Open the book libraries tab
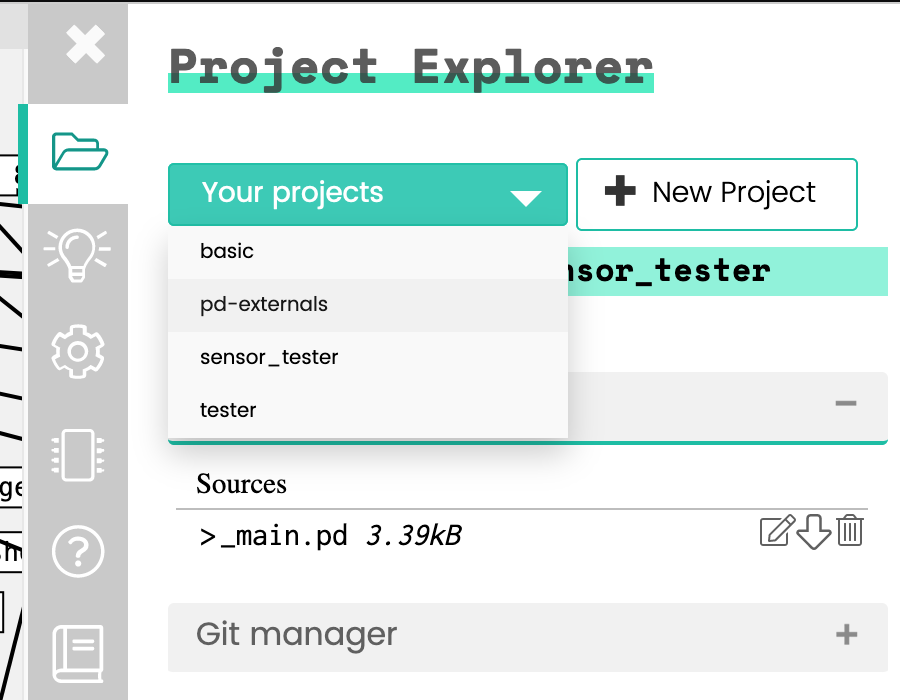The image size is (900, 700). click(78, 654)
